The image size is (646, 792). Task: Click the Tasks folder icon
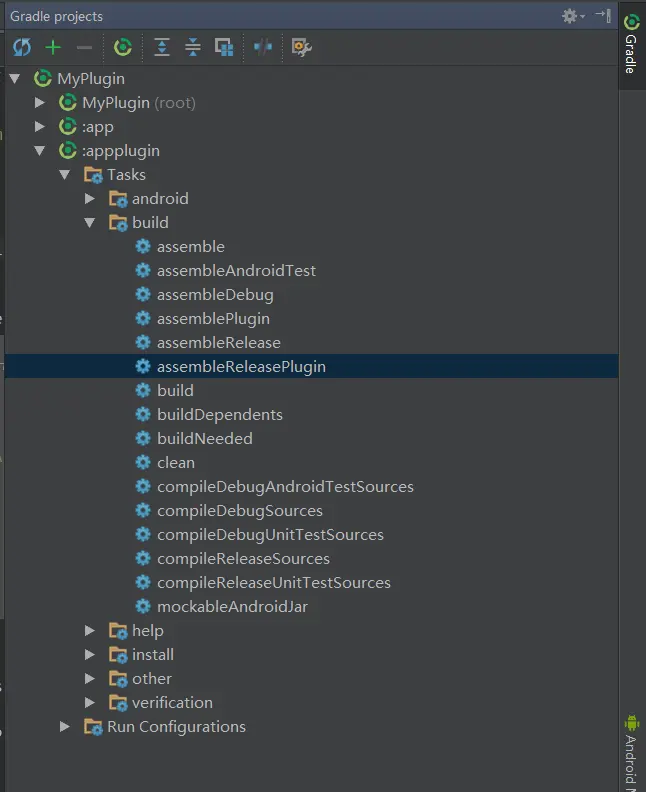93,175
